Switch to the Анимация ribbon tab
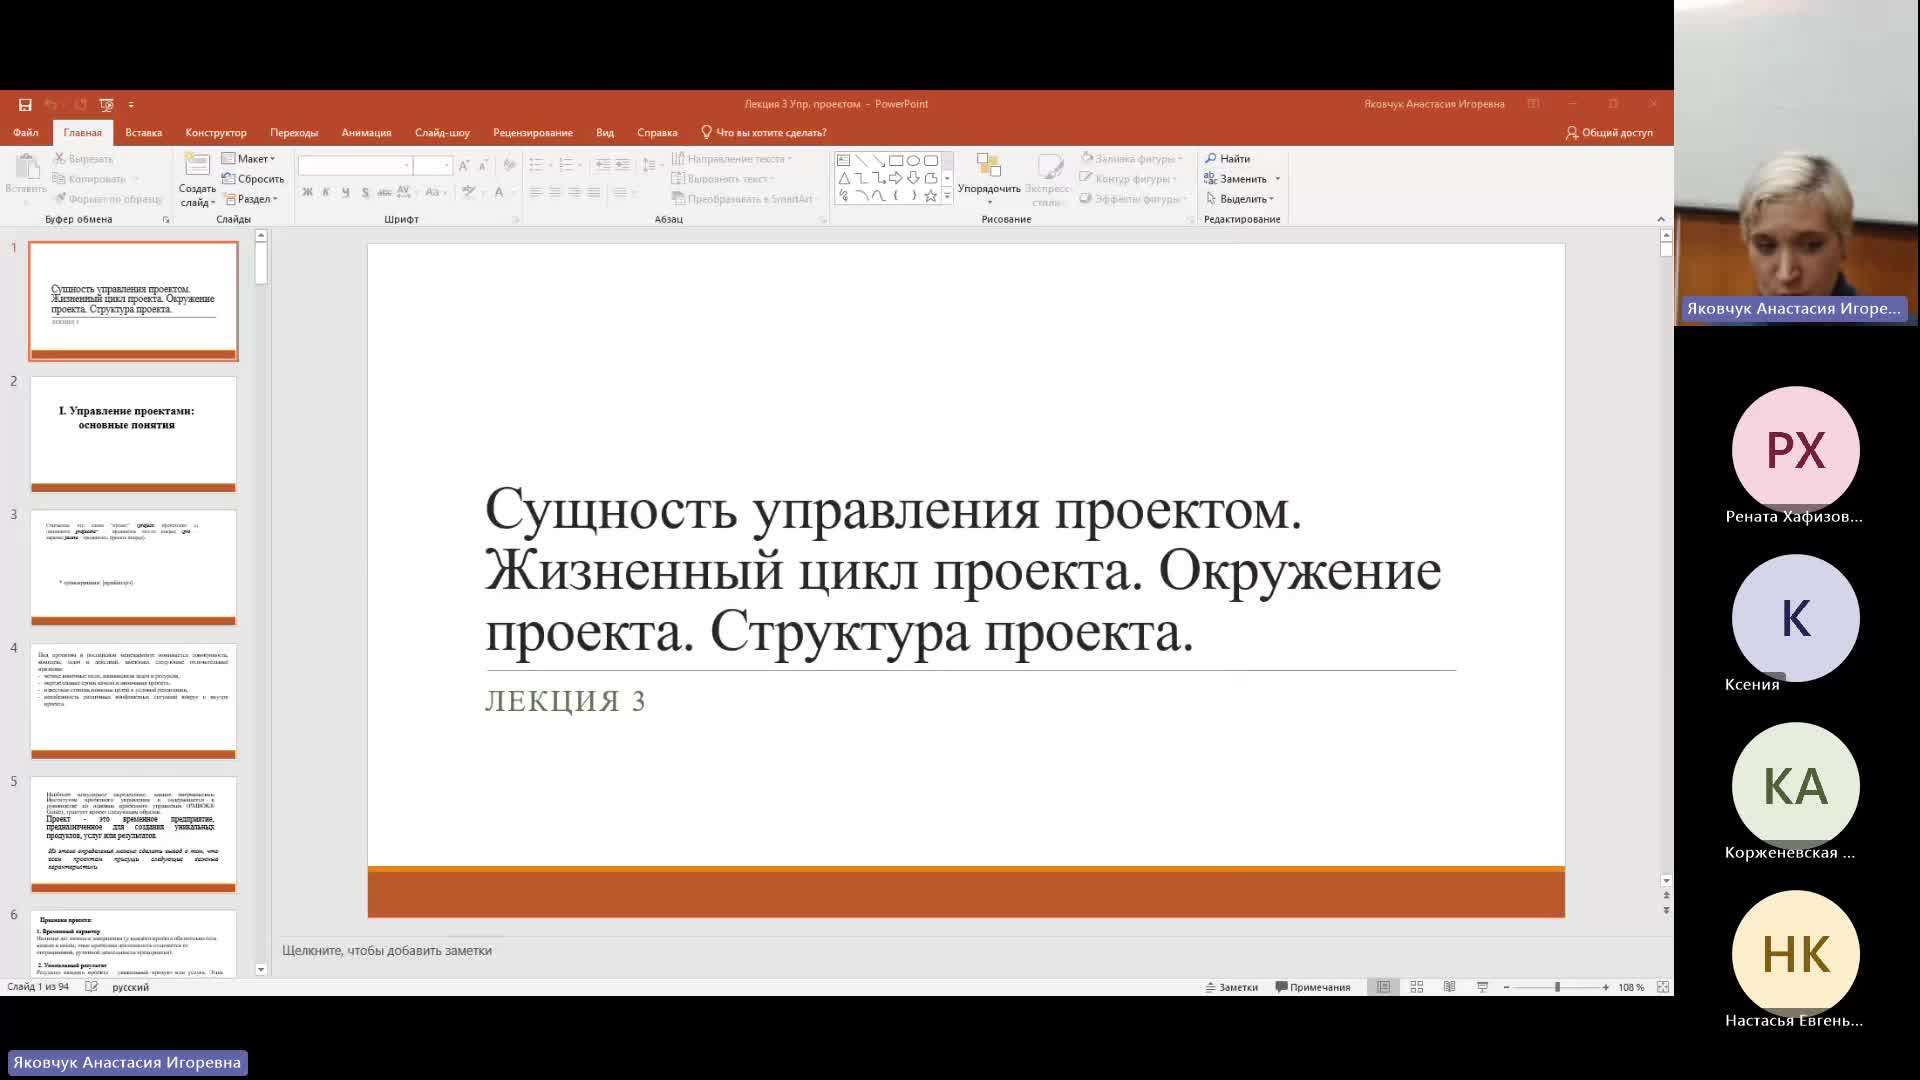1920x1080 pixels. (366, 132)
